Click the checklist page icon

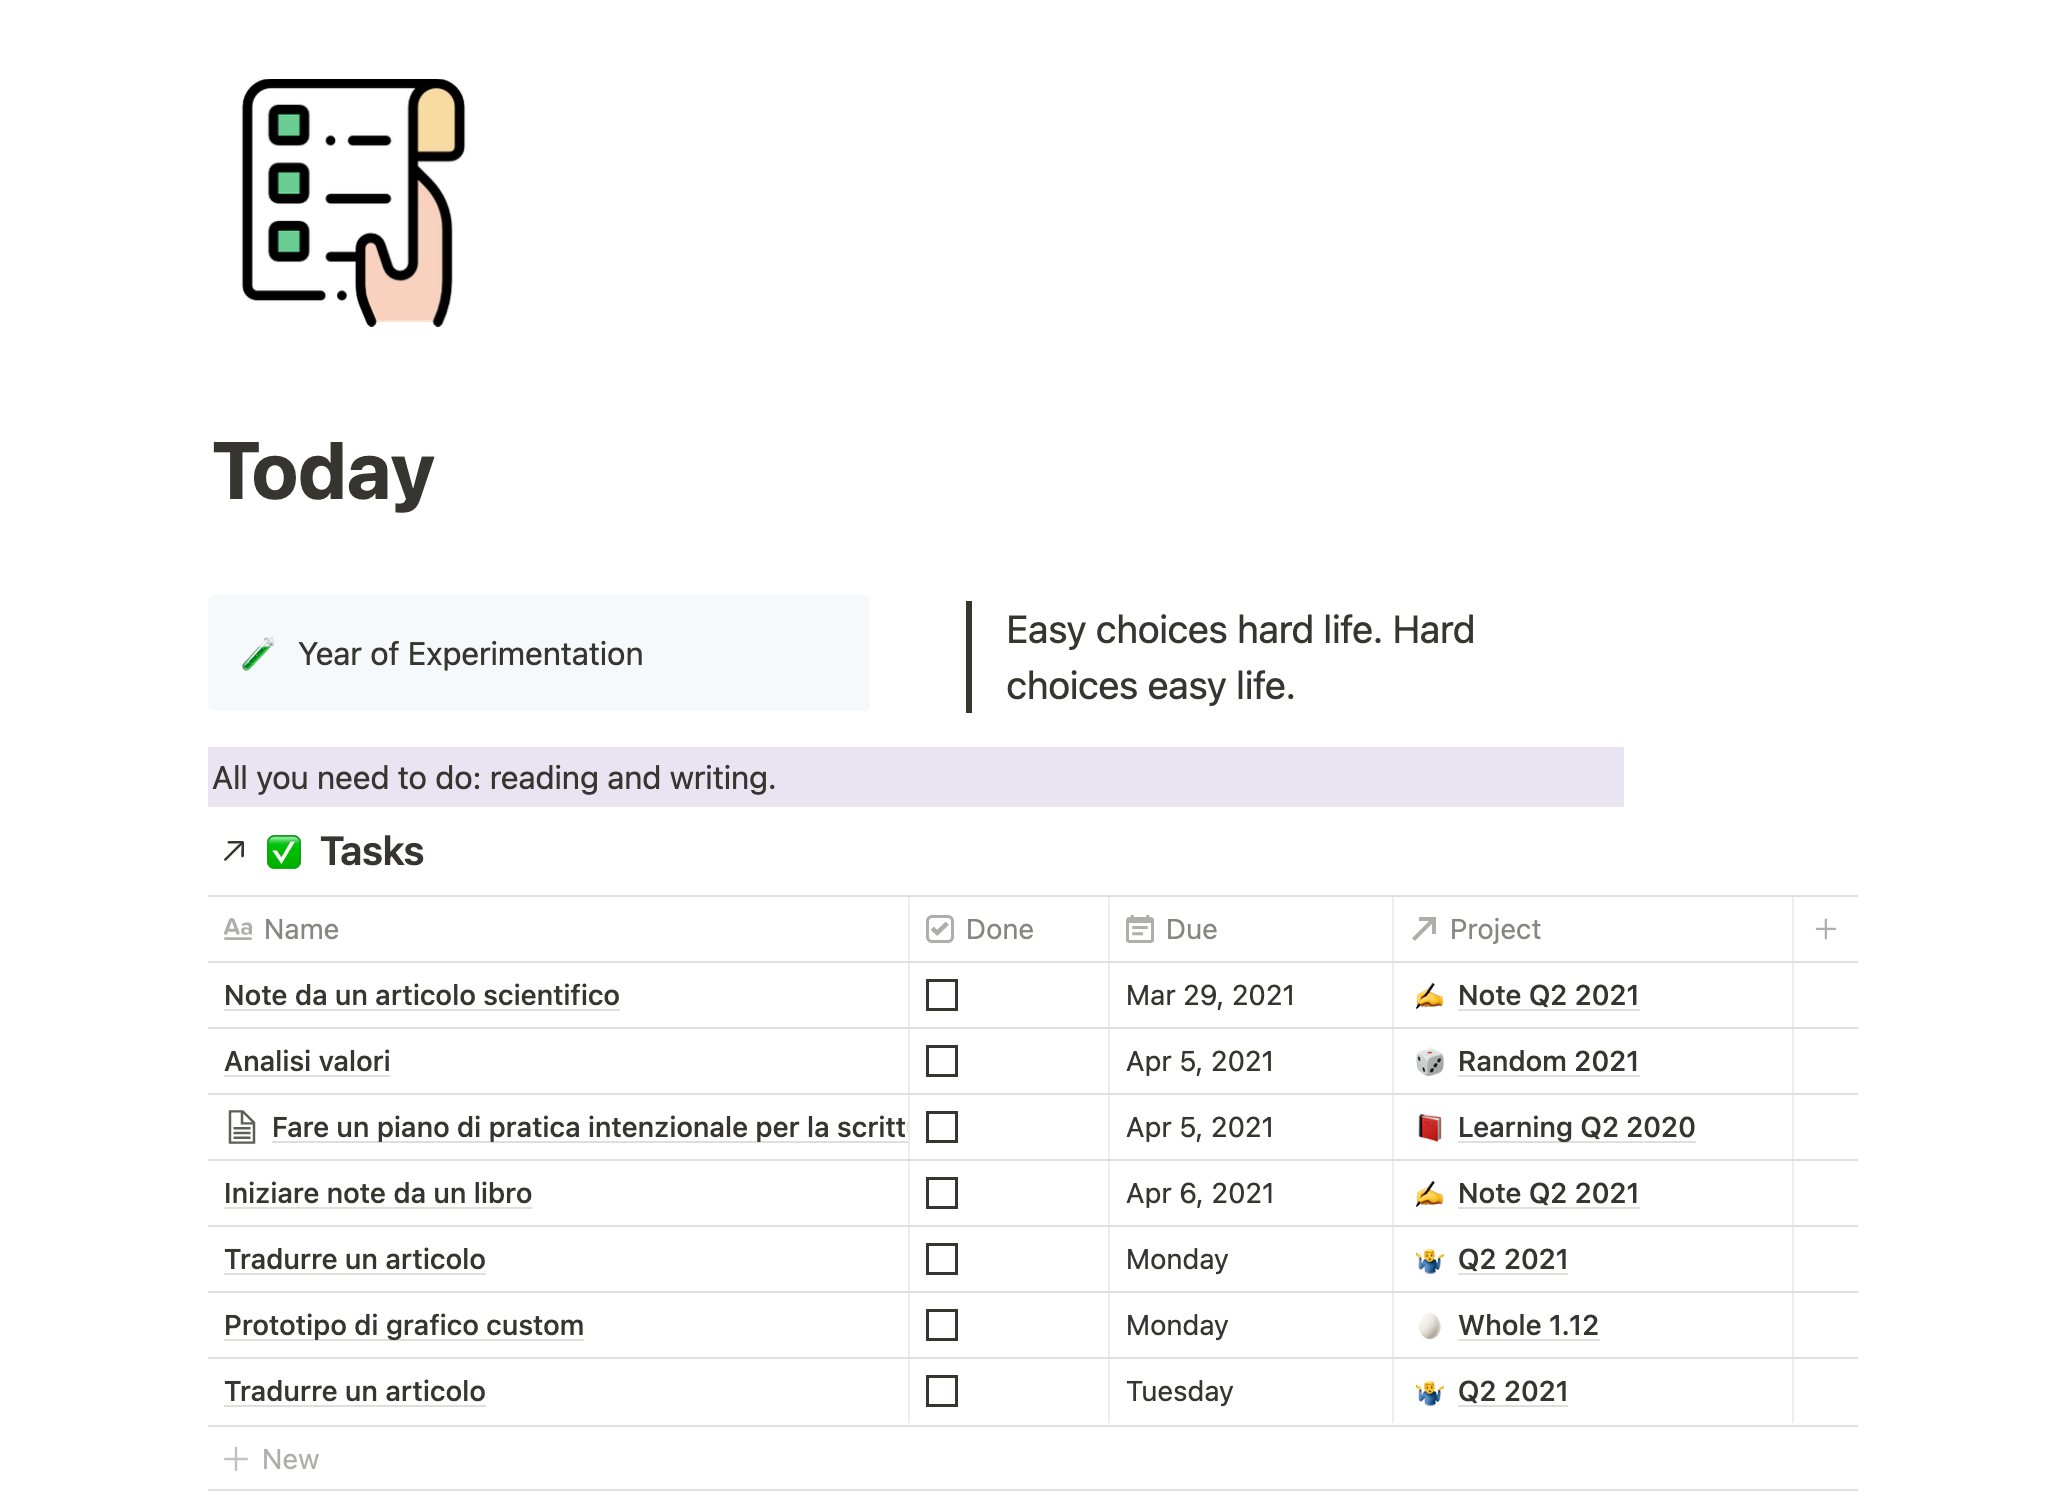click(353, 201)
